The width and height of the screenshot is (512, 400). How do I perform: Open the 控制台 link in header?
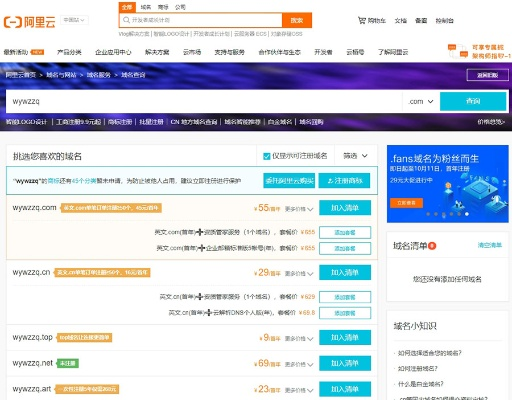pos(444,21)
